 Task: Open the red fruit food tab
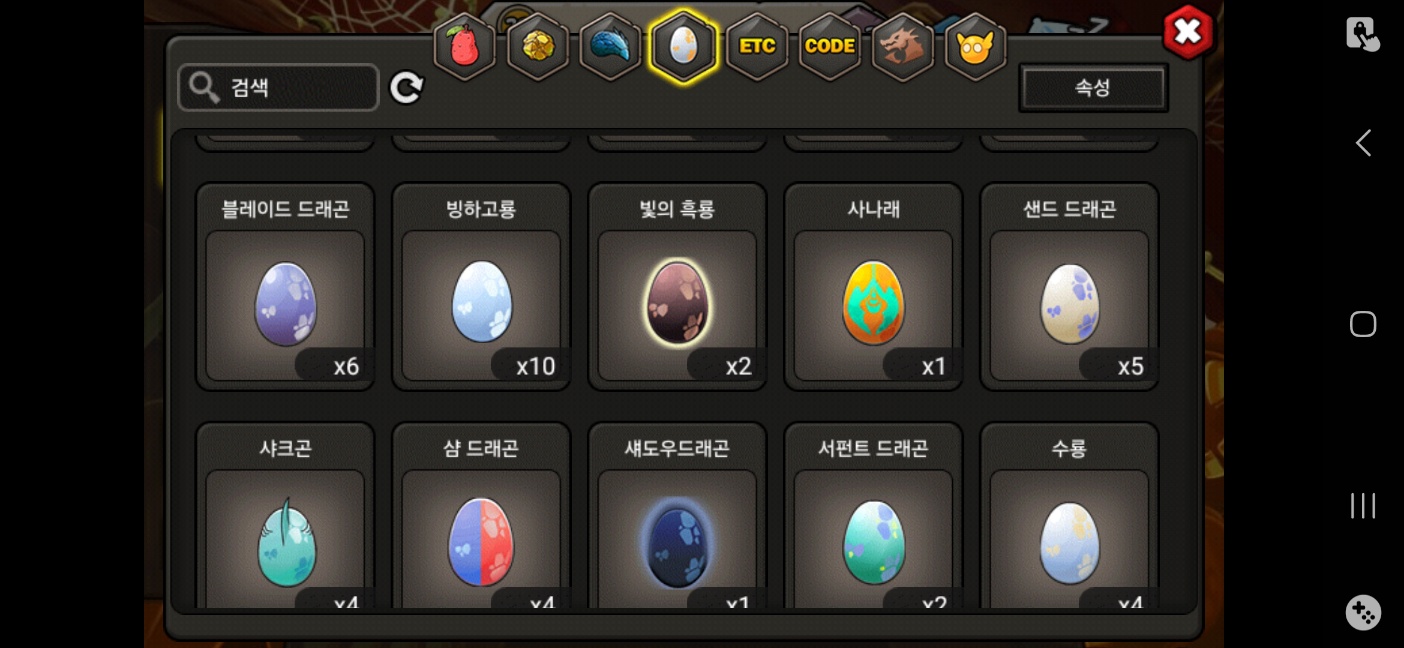465,46
